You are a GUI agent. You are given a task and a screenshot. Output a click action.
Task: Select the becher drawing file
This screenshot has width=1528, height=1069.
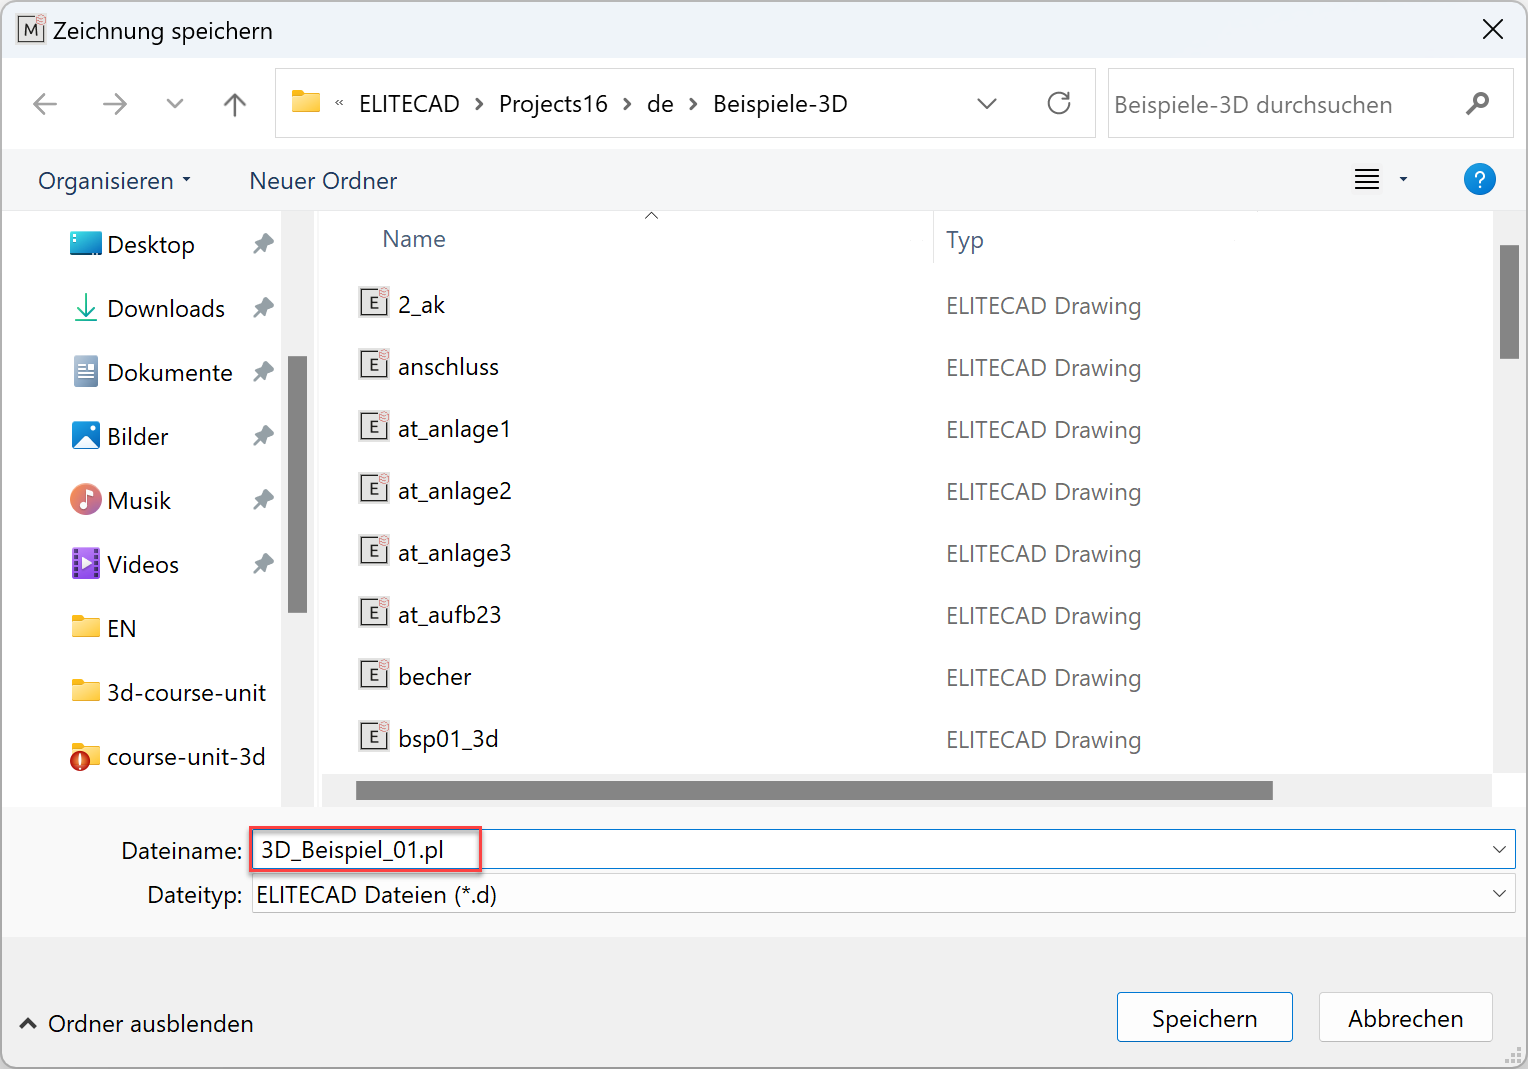434,677
